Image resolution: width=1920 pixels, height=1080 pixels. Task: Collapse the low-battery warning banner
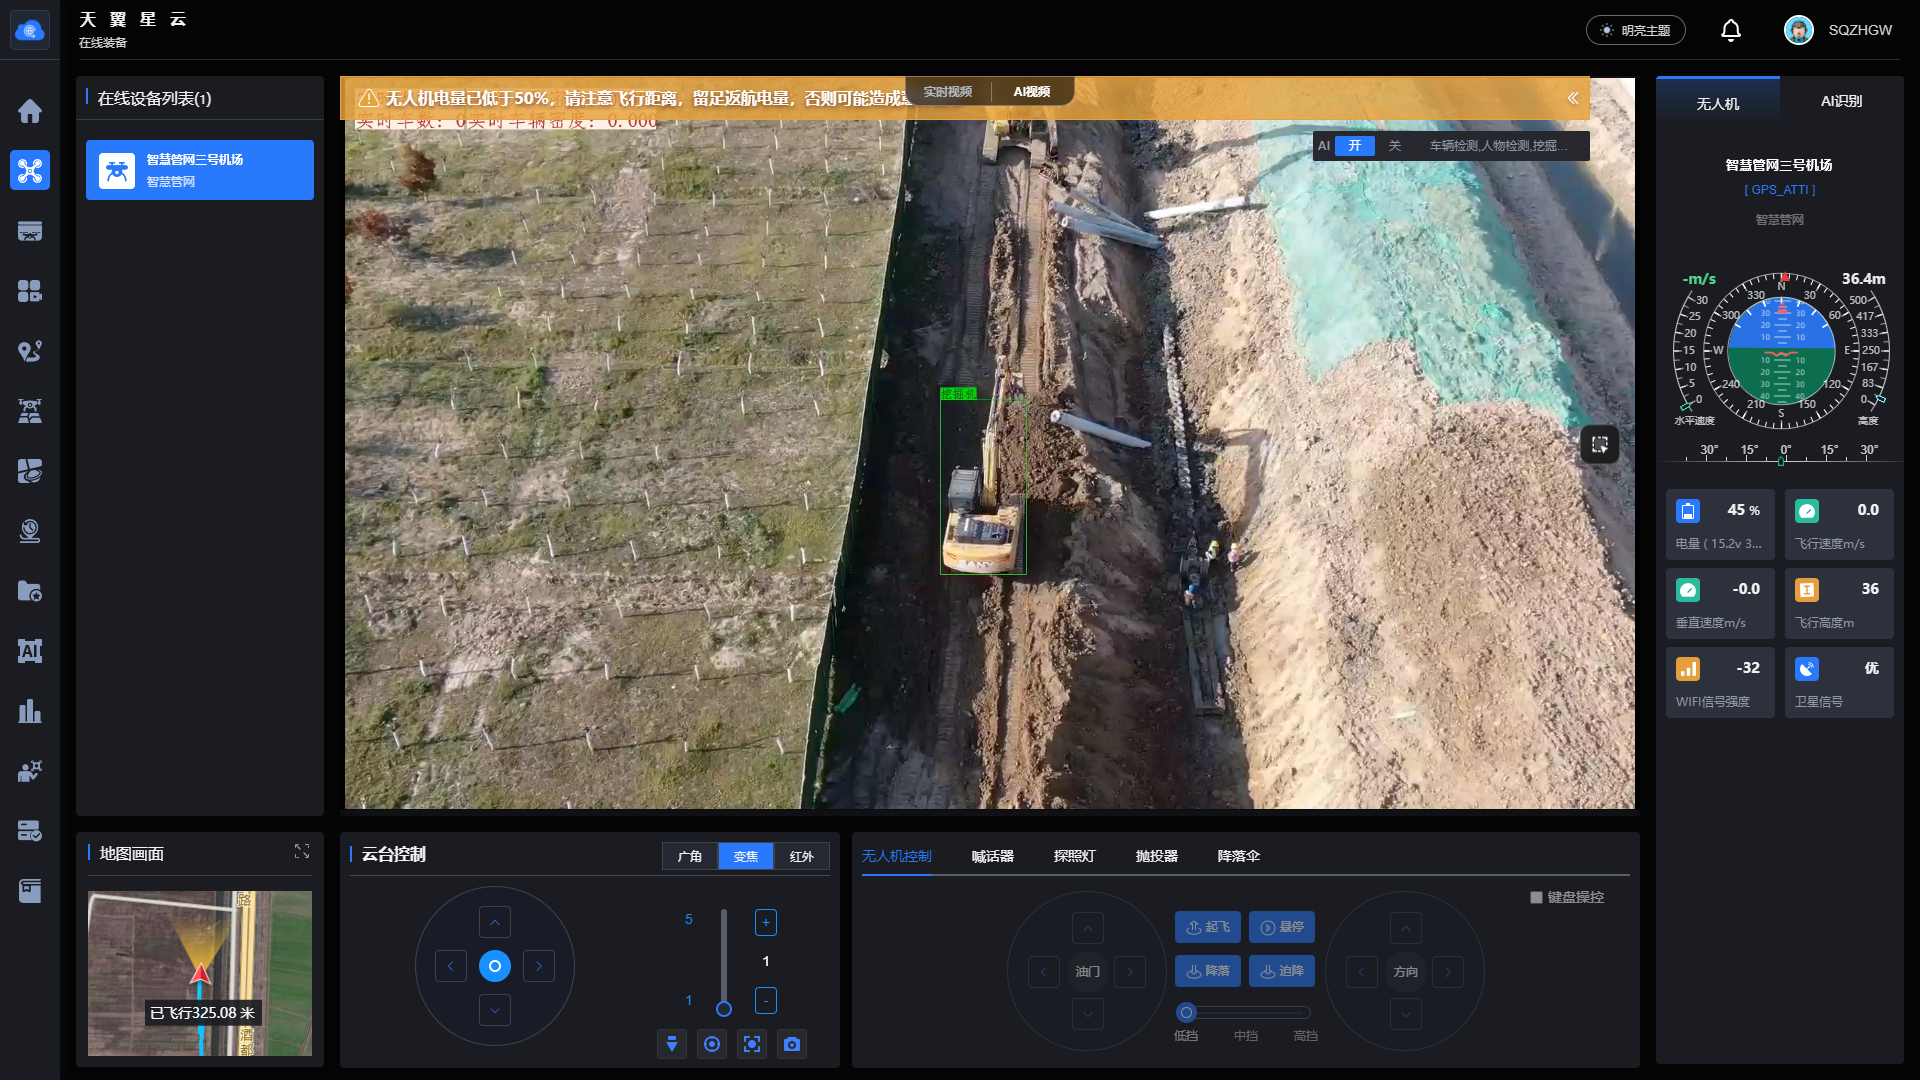point(1572,98)
